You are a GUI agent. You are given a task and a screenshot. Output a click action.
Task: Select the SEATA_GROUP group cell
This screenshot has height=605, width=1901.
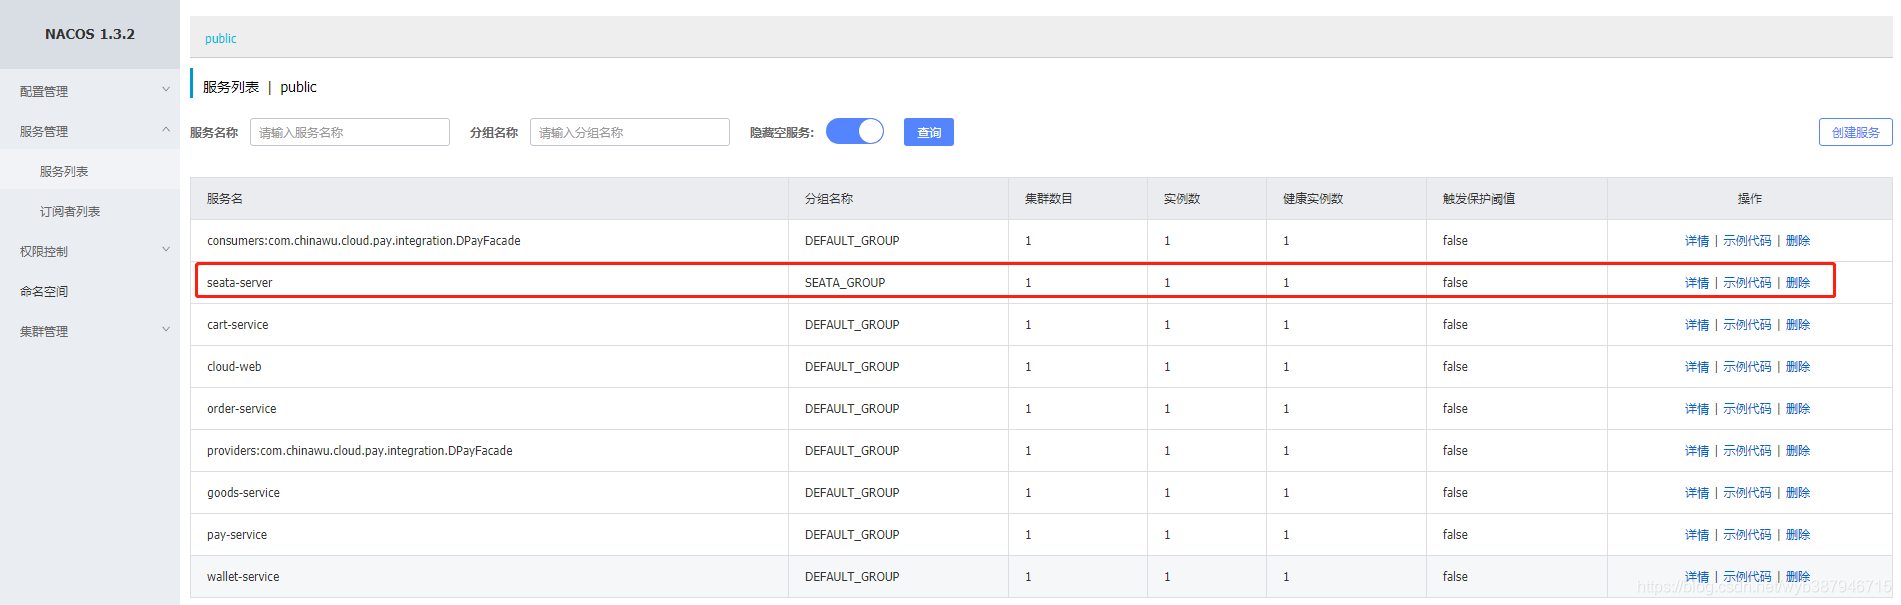pos(845,283)
